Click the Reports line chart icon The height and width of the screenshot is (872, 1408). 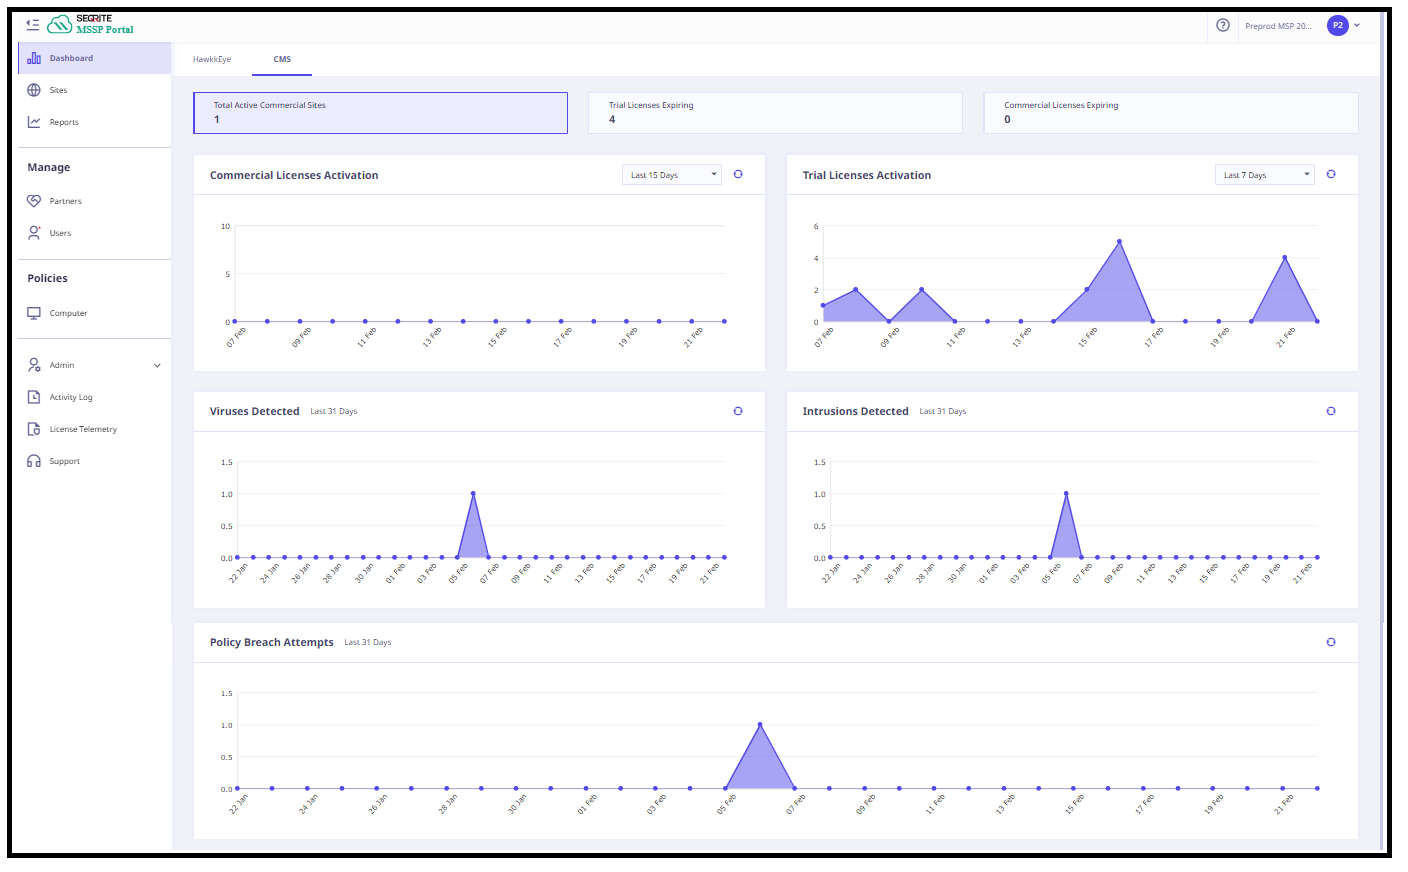pos(34,122)
